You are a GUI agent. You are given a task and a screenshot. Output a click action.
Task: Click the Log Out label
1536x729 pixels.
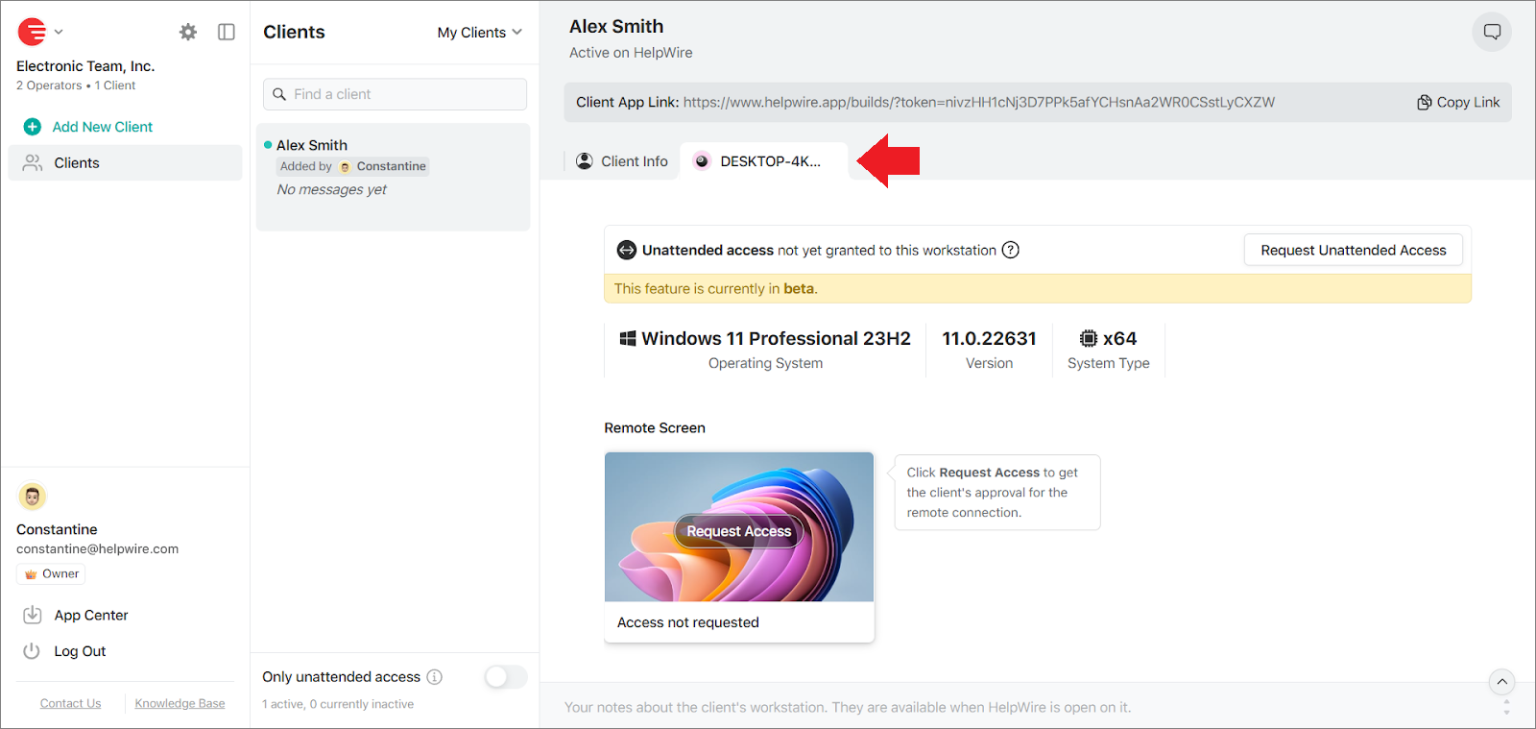click(x=80, y=651)
